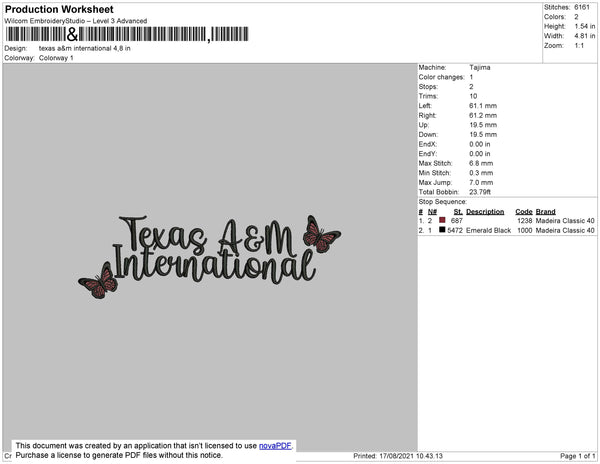Click the 'Description' column header
The height and width of the screenshot is (464, 600).
485,212
